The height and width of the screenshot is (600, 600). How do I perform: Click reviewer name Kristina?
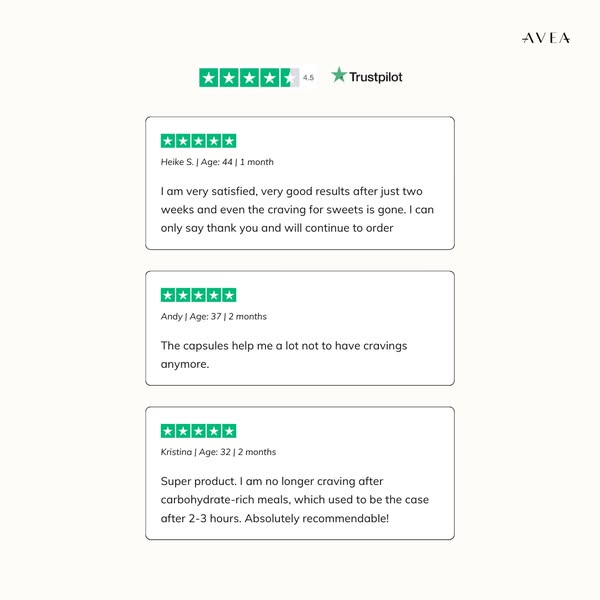178,452
